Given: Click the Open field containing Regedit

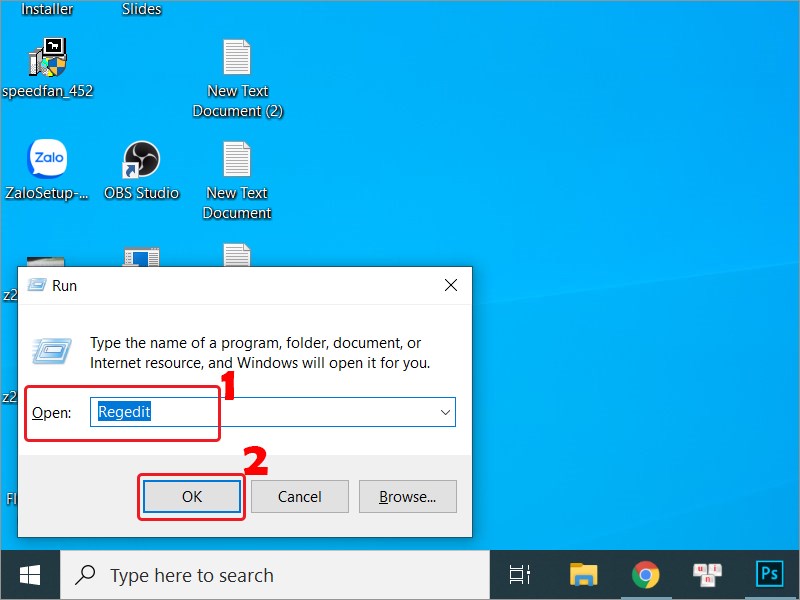Looking at the screenshot, I should (x=272, y=412).
